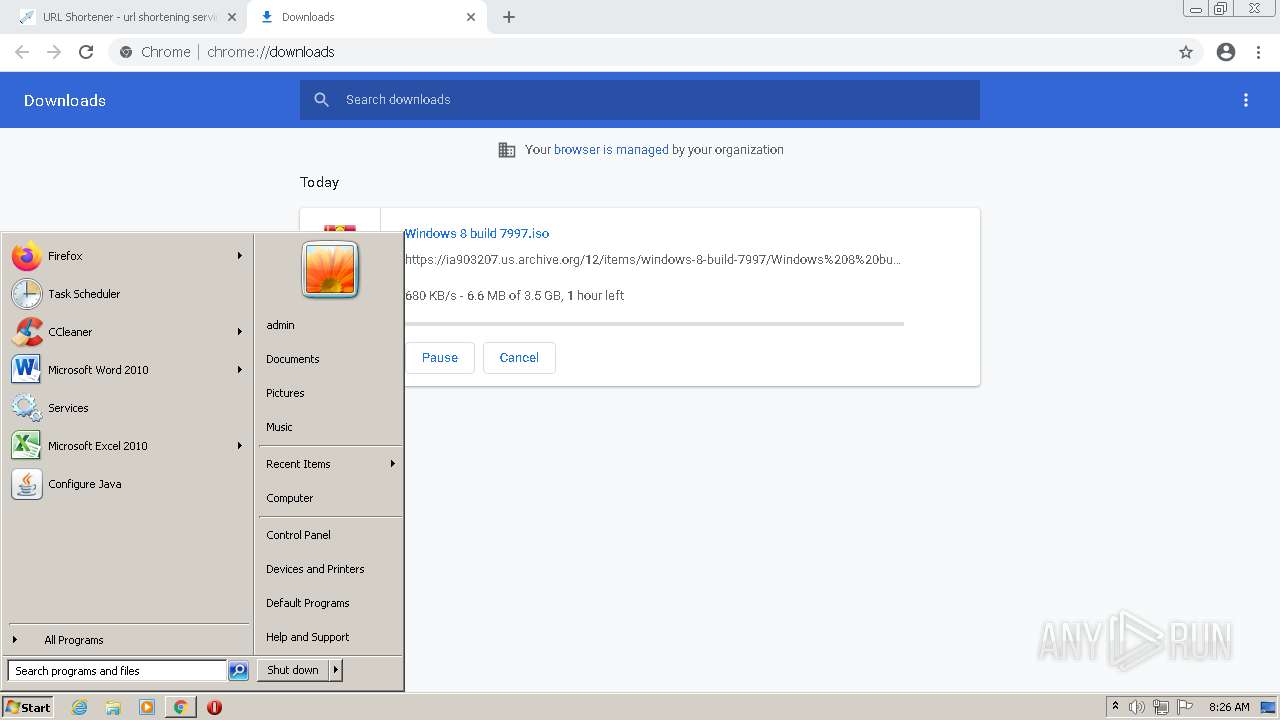Open Pictures from Start menu

click(285, 393)
